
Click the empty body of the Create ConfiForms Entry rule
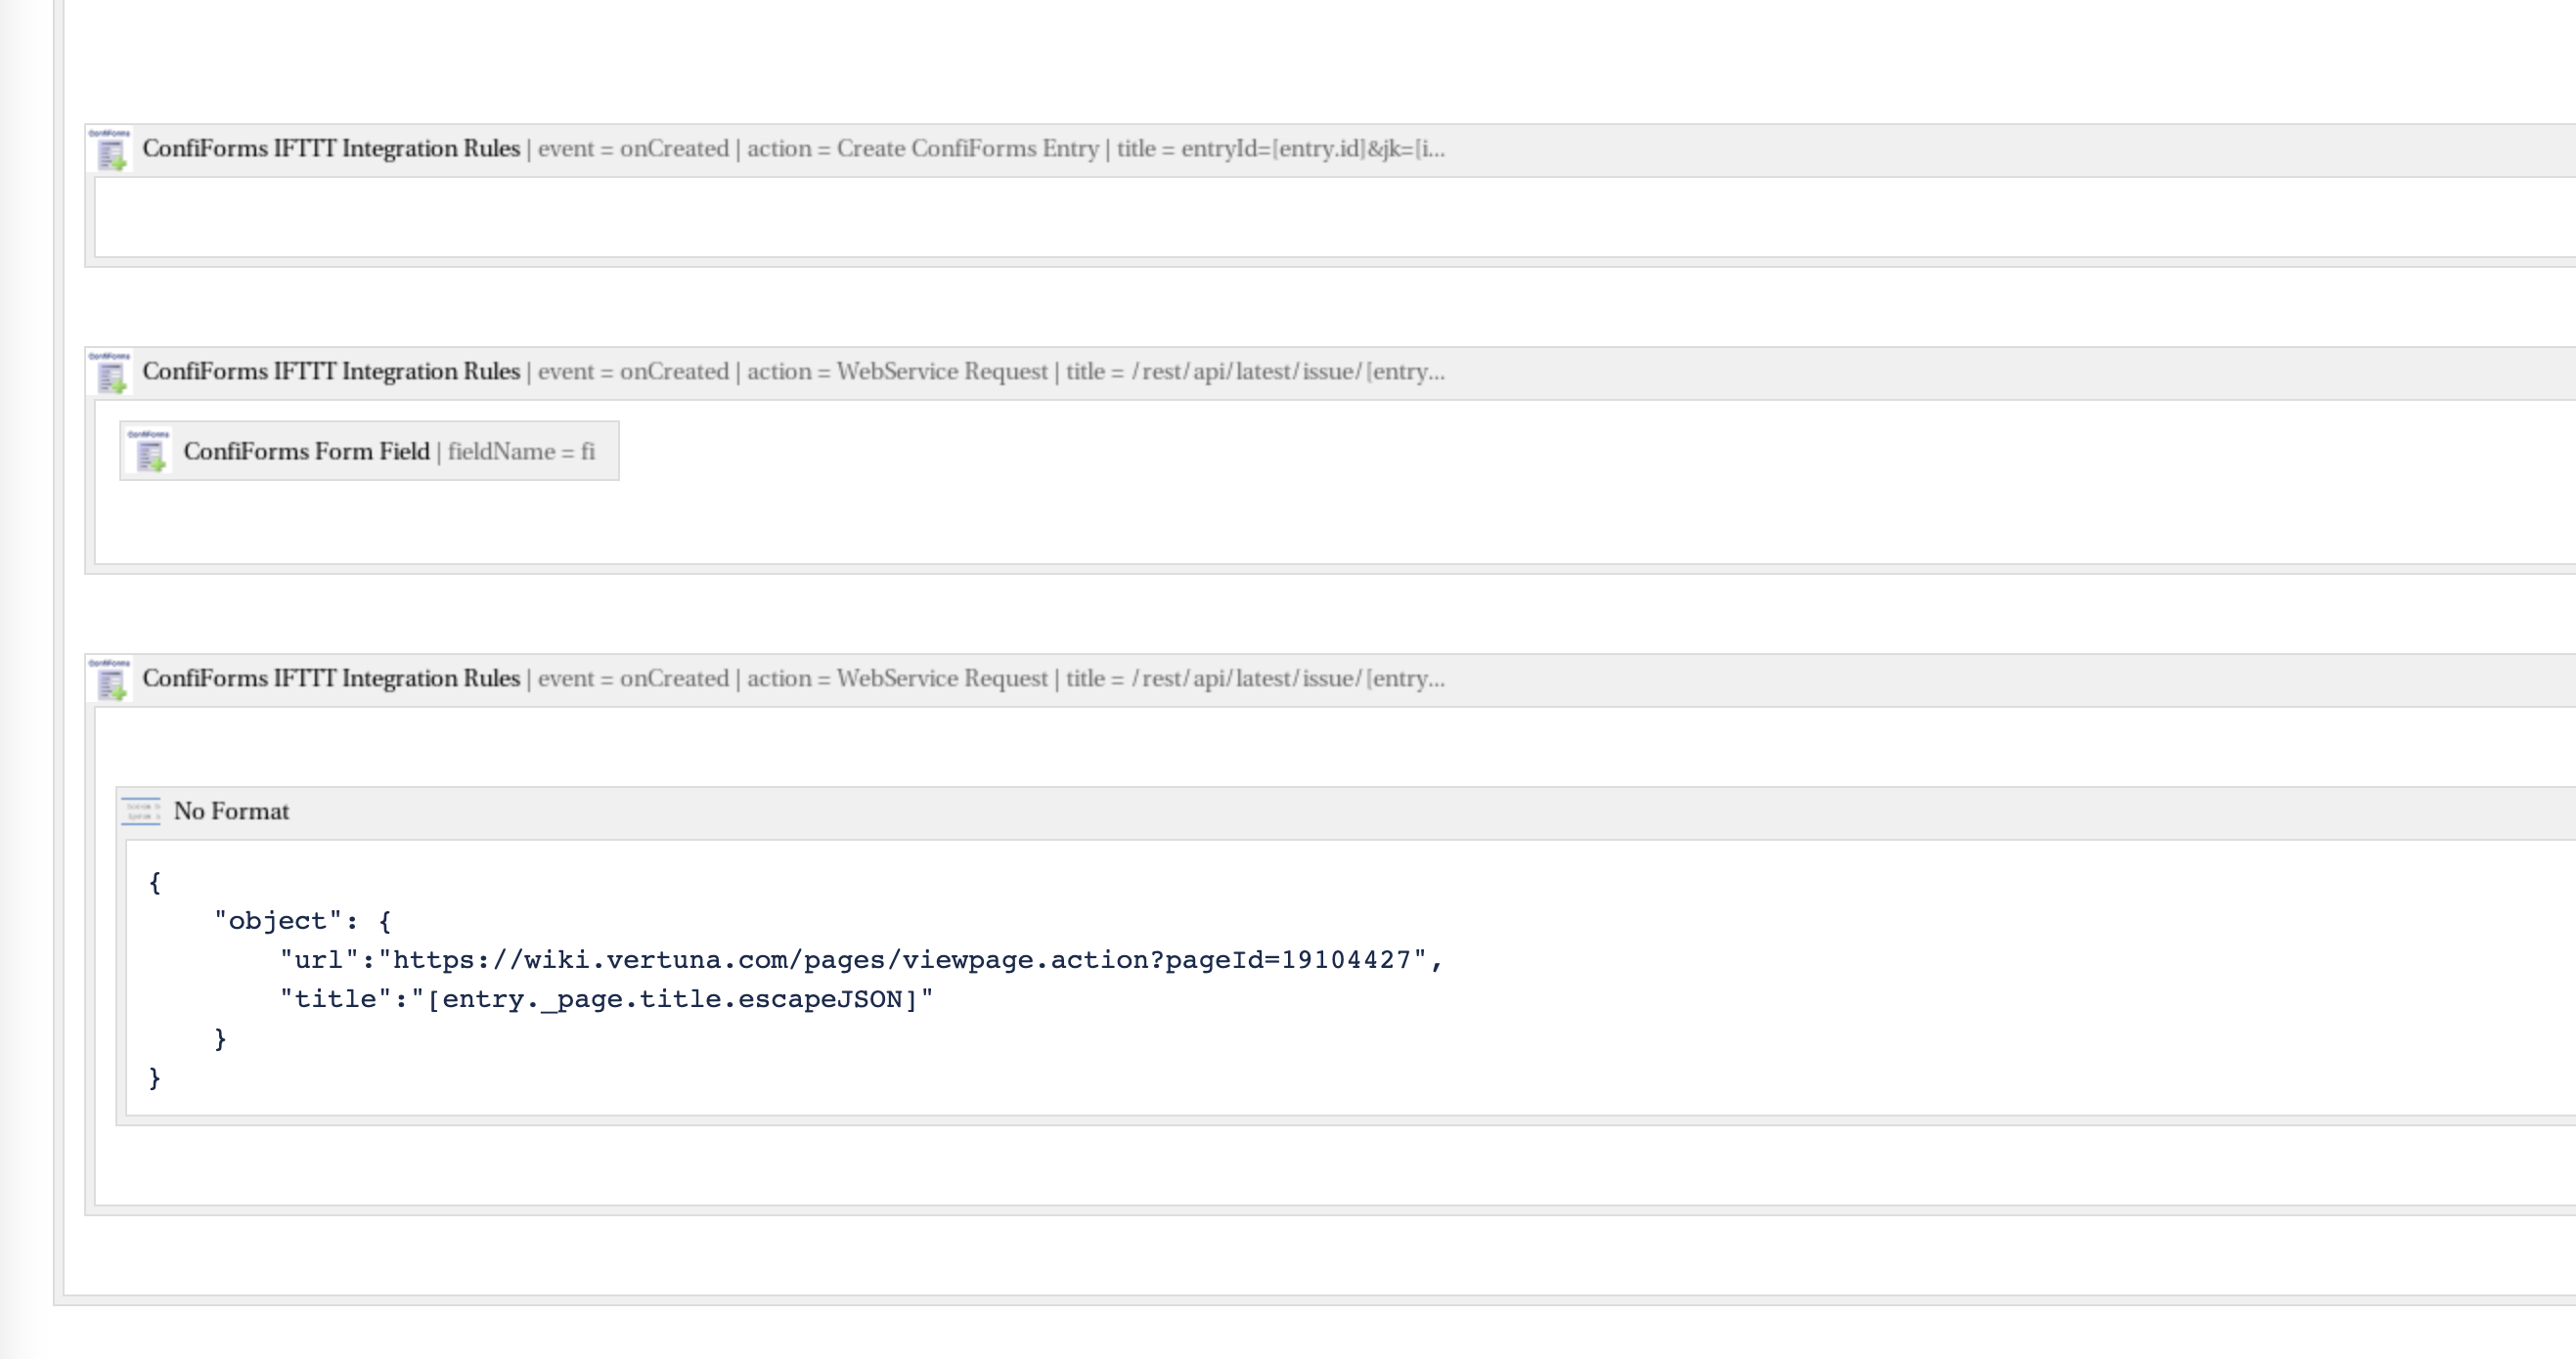coord(1335,217)
